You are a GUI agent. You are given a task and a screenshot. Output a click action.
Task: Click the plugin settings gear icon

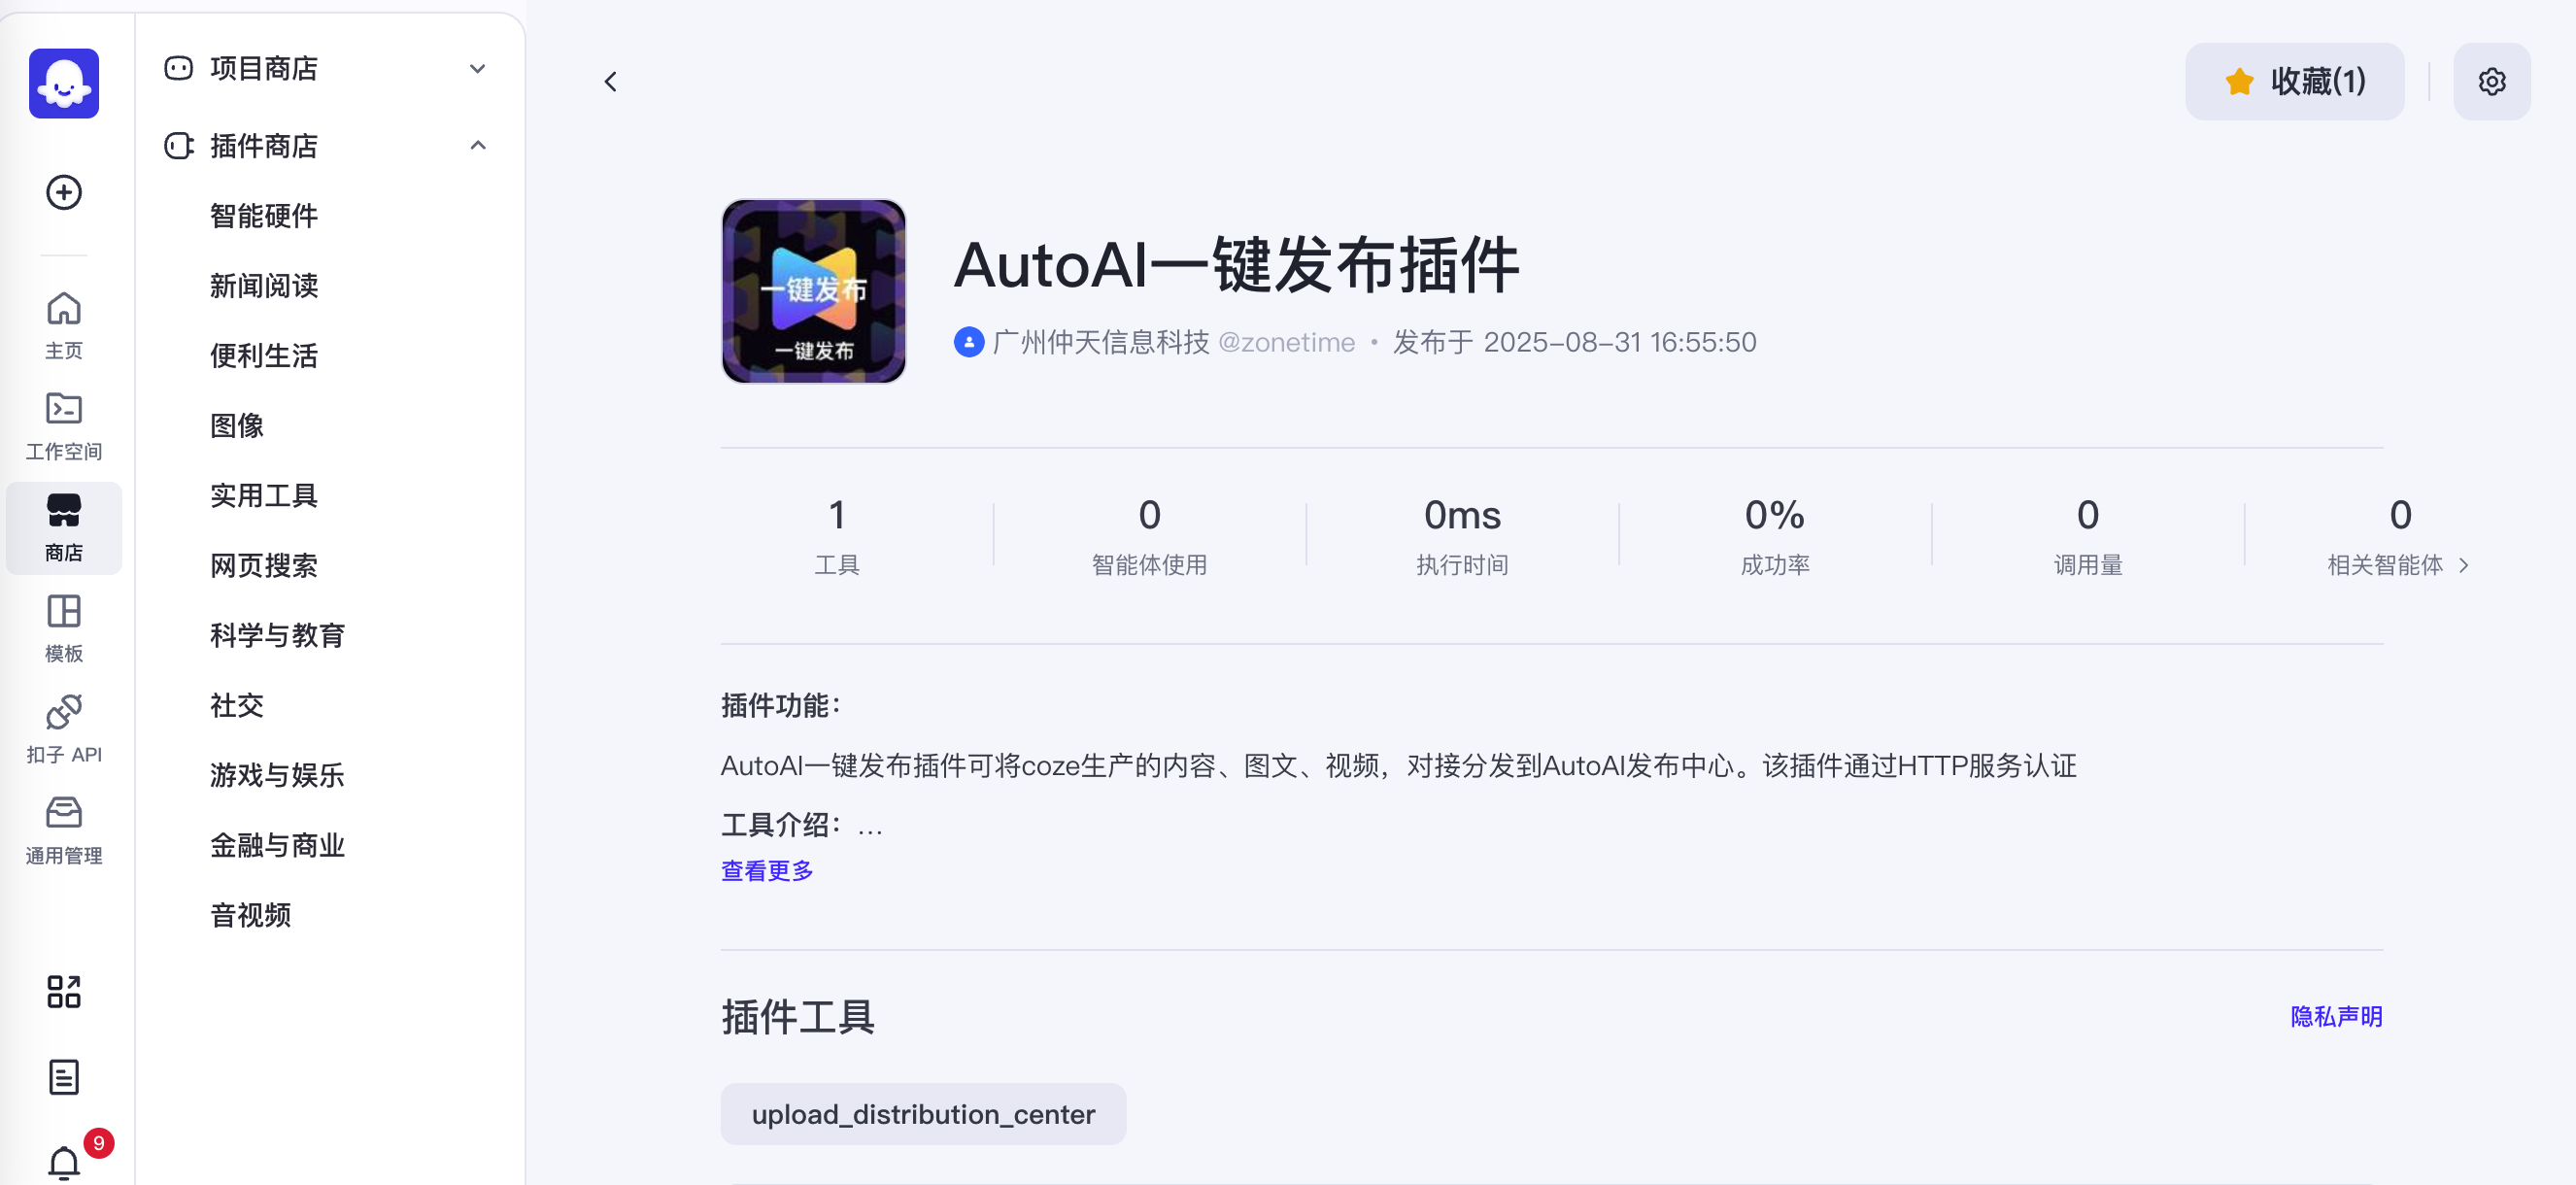click(x=2491, y=82)
